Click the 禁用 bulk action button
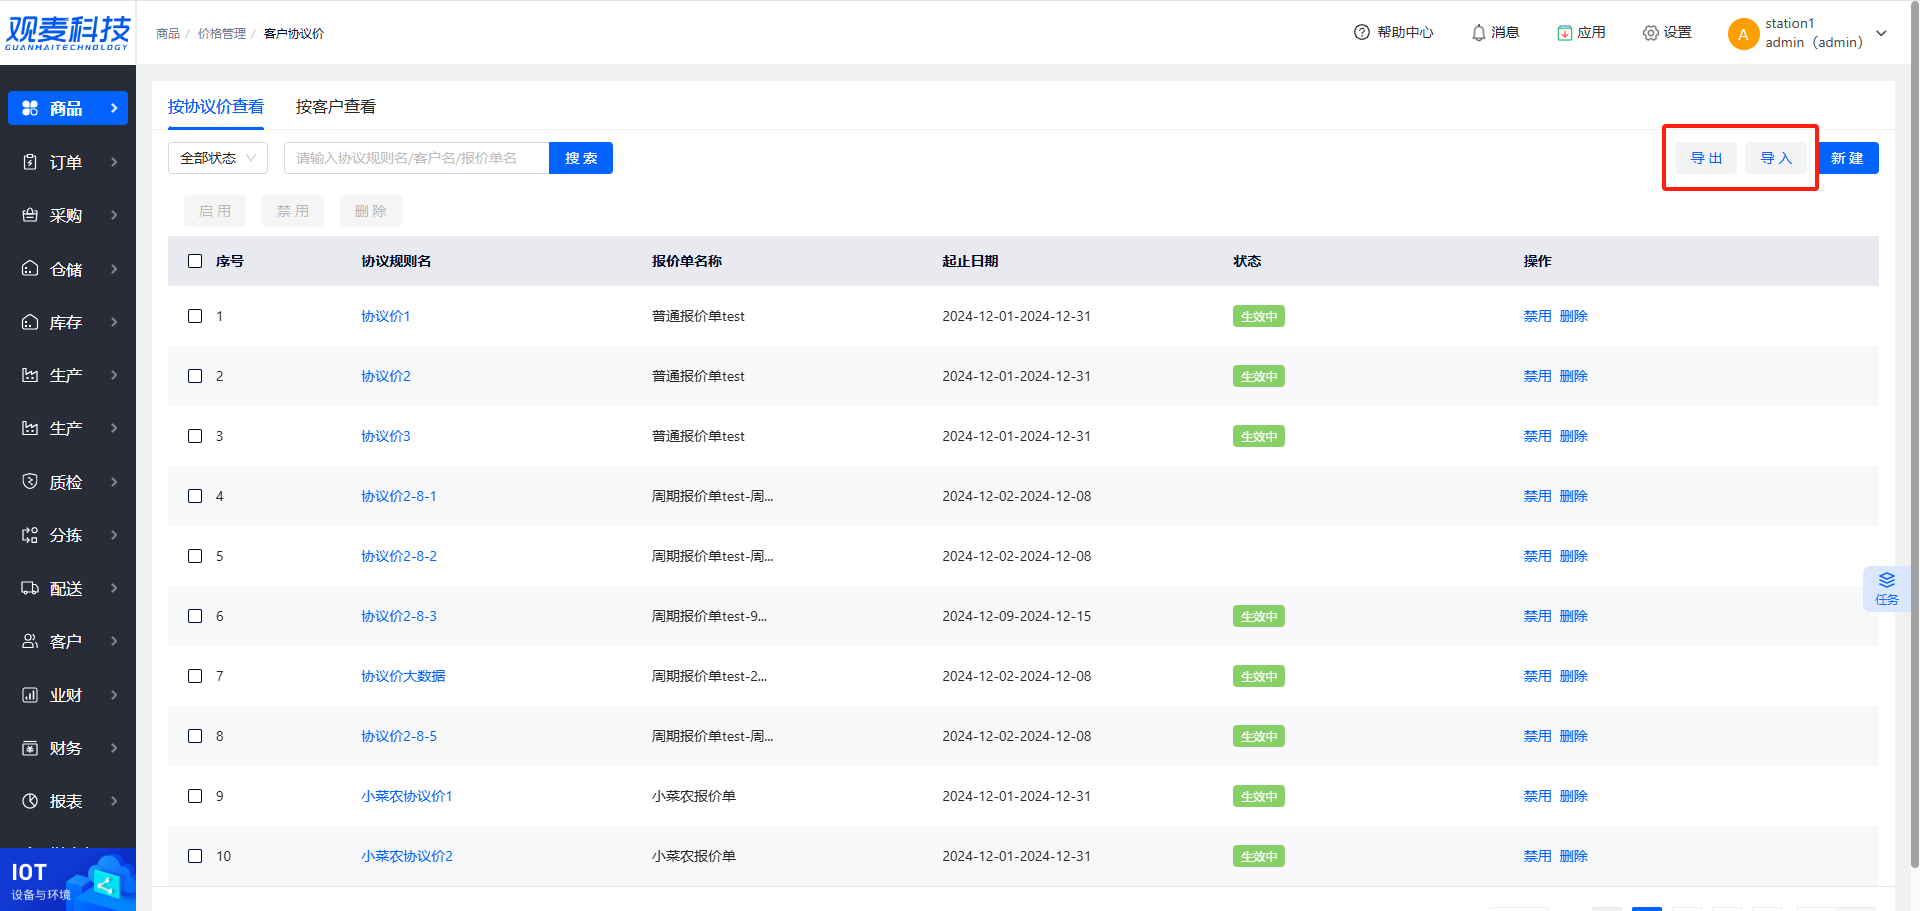1920x911 pixels. click(293, 211)
